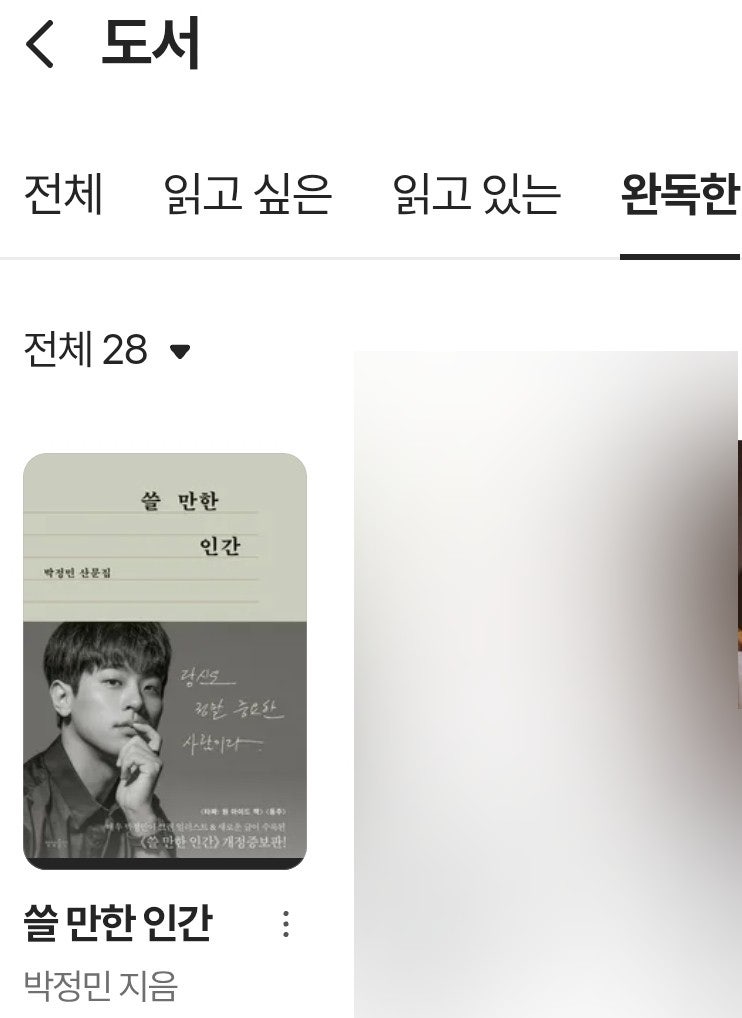Click the 인간 title text on the cover
This screenshot has height=1018, width=742.
[x=219, y=545]
